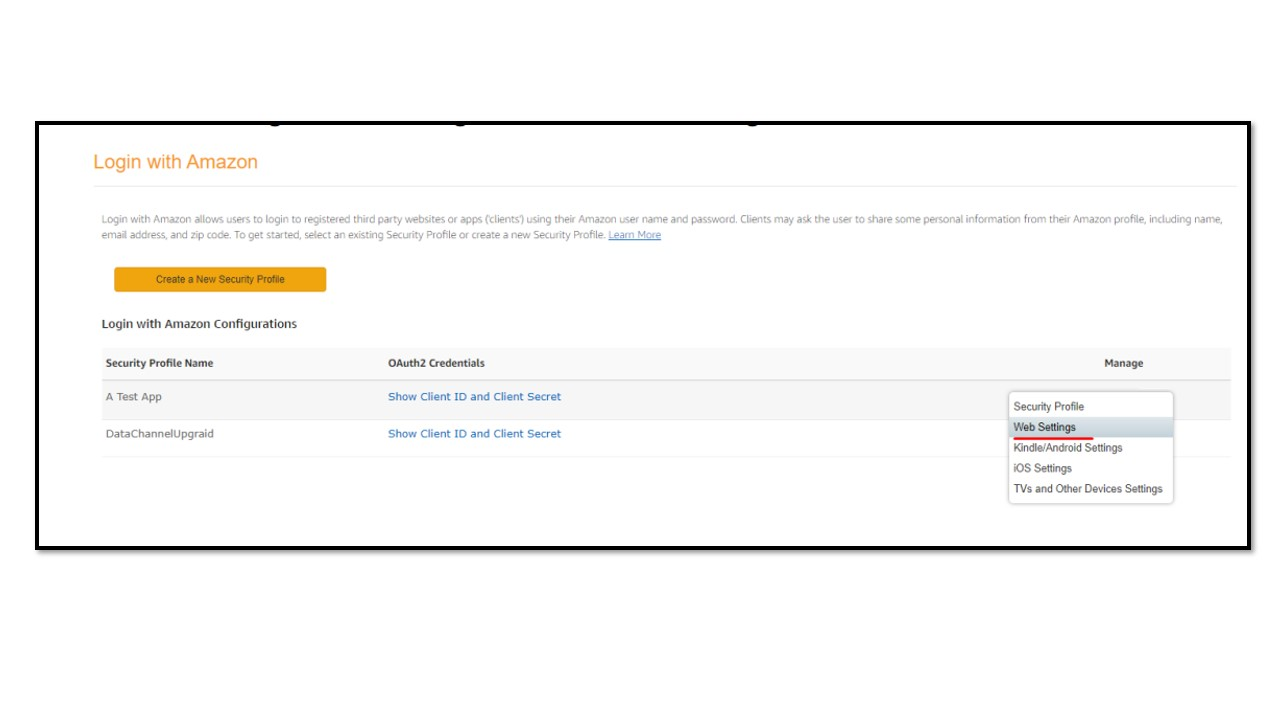The height and width of the screenshot is (720, 1280).
Task: Choose Web Settings in the dropdown menu
Action: coord(1090,427)
